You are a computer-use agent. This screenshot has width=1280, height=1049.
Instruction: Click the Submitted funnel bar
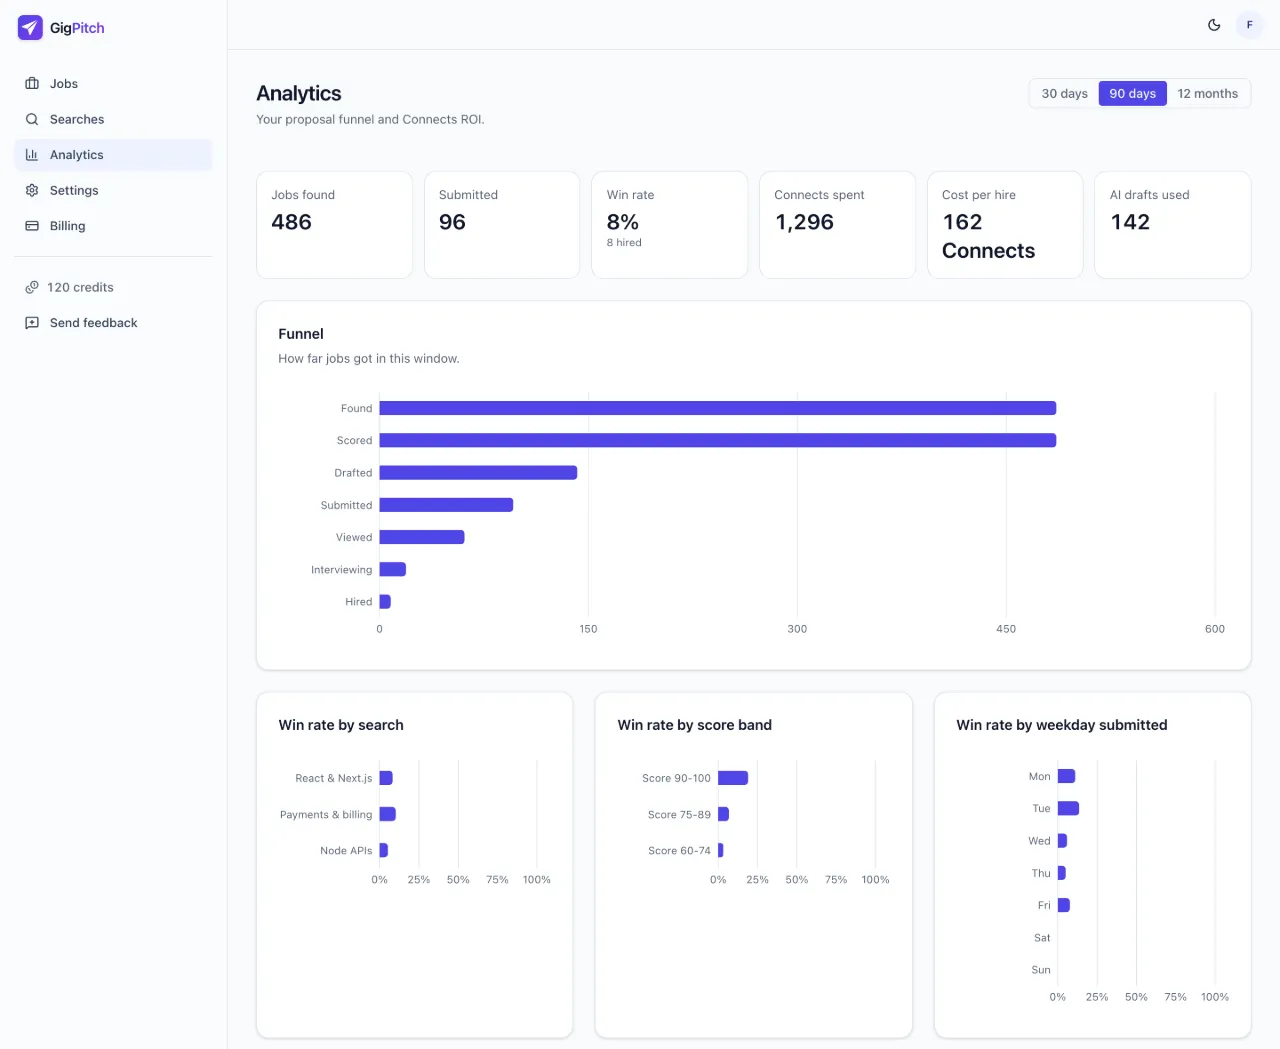click(x=446, y=505)
